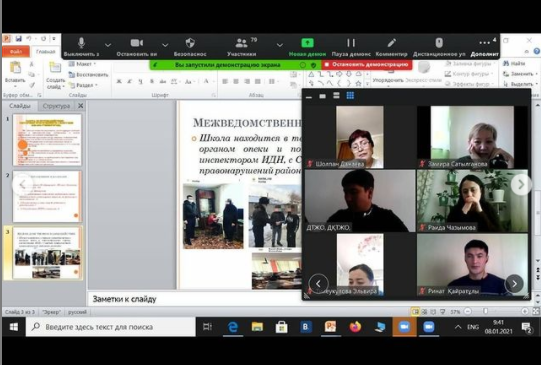Viewport: 541px width, 365px height.
Task: Switch video panel to gallery grid view
Action: (x=350, y=96)
